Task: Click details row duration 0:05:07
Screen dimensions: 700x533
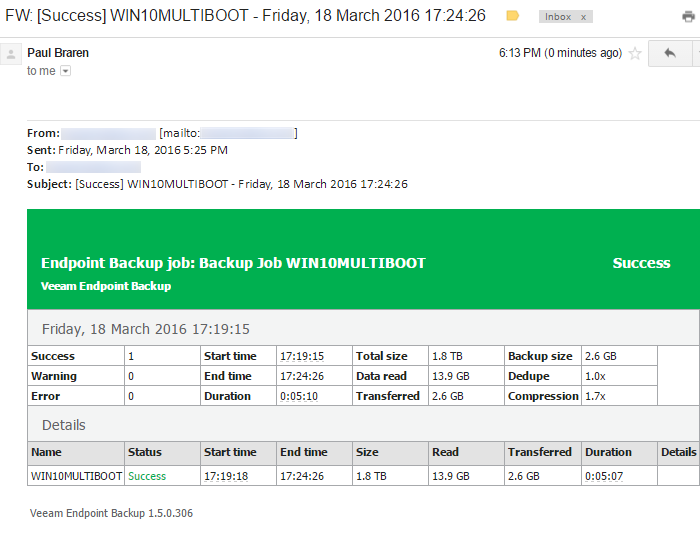Action: click(x=604, y=476)
